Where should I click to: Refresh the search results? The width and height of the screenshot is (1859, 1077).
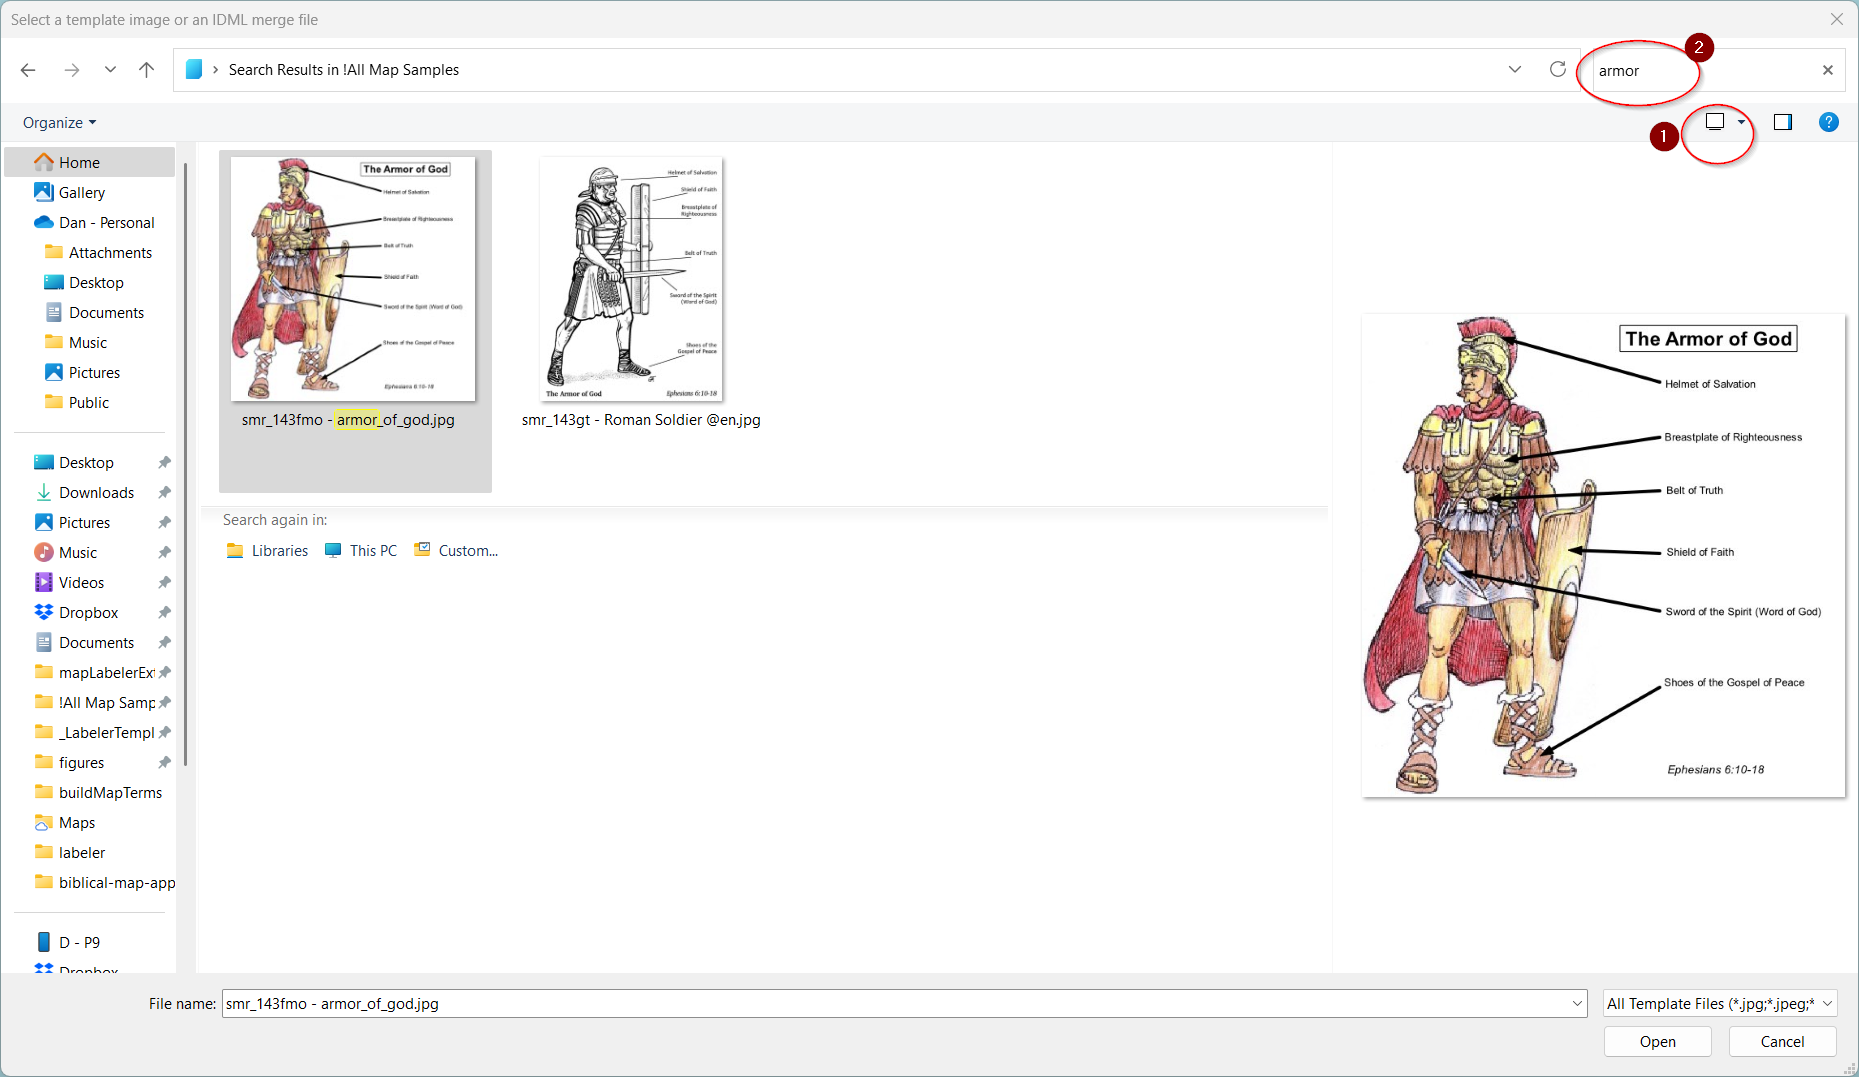(1557, 69)
